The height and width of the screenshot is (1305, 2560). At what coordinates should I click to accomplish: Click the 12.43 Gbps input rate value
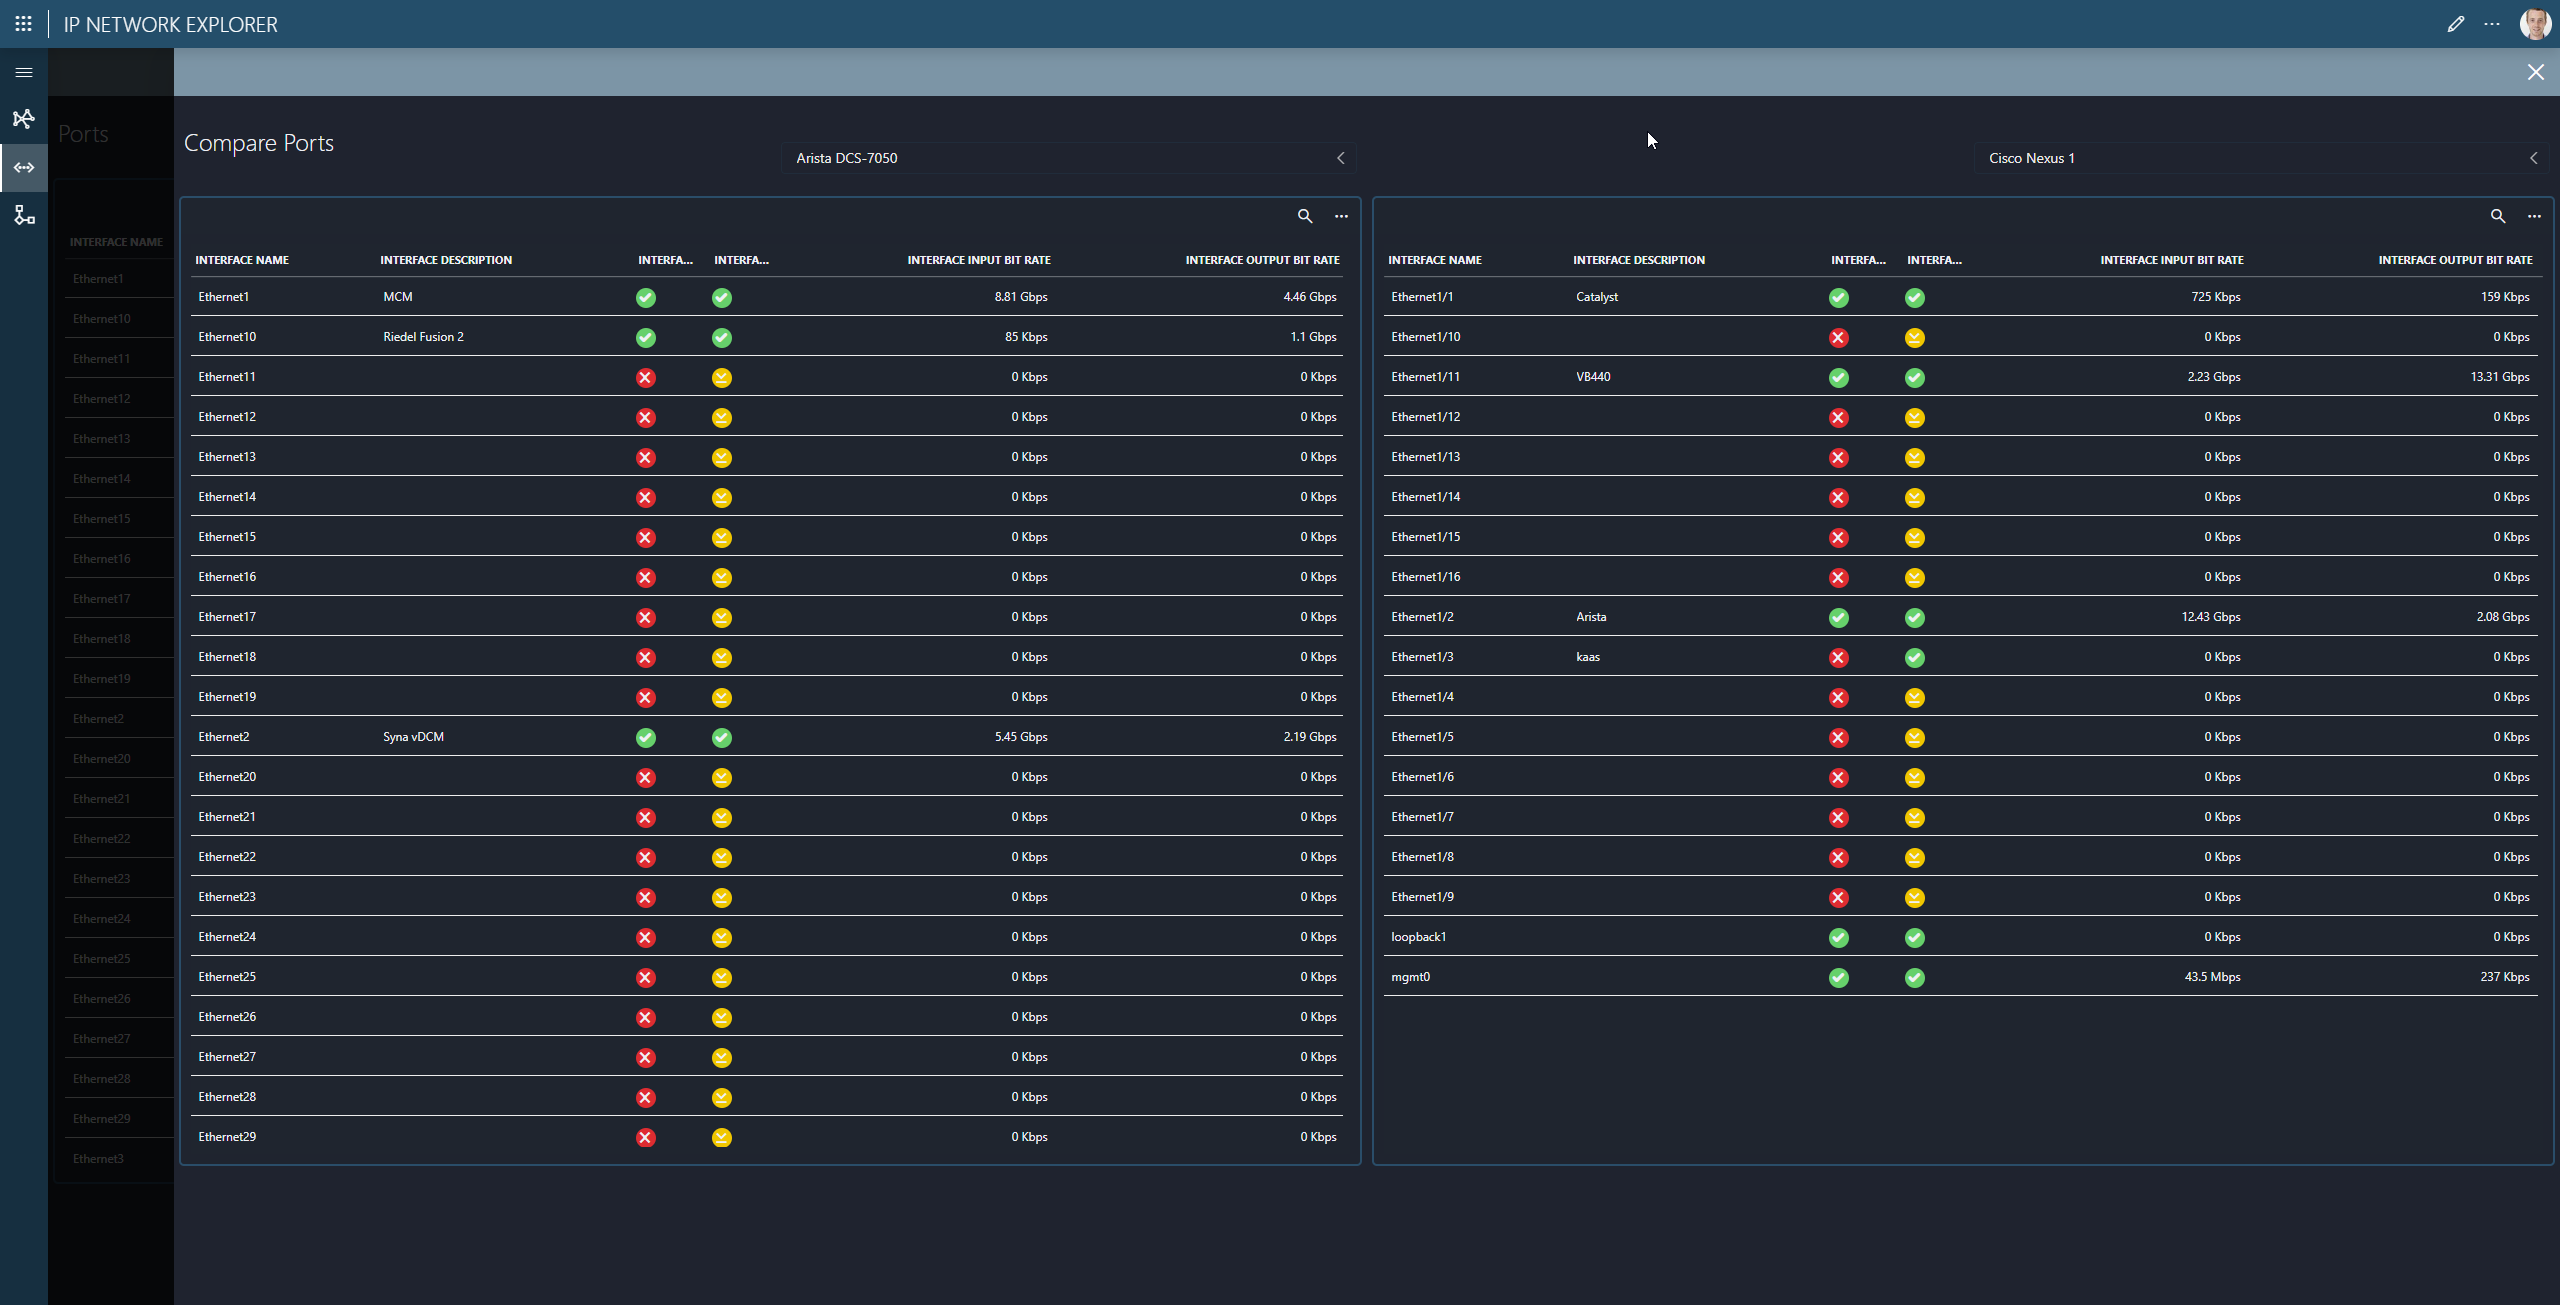[2211, 617]
